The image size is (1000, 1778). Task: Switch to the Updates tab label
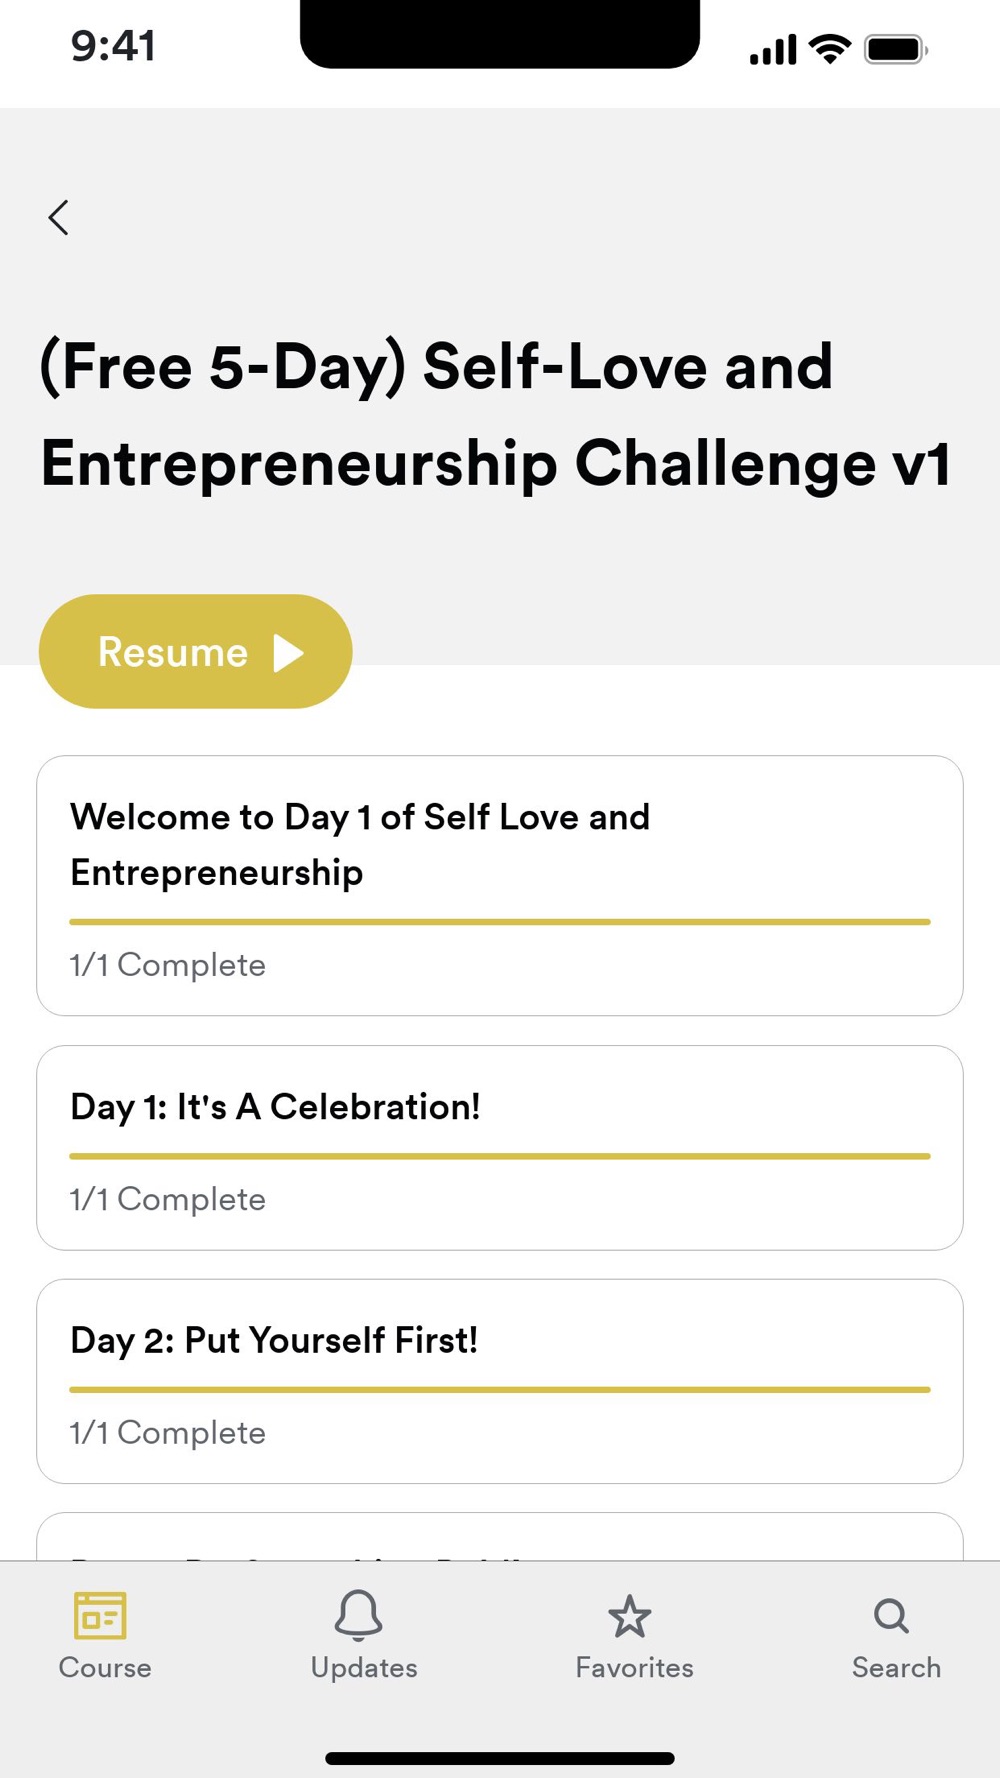pos(364,1667)
